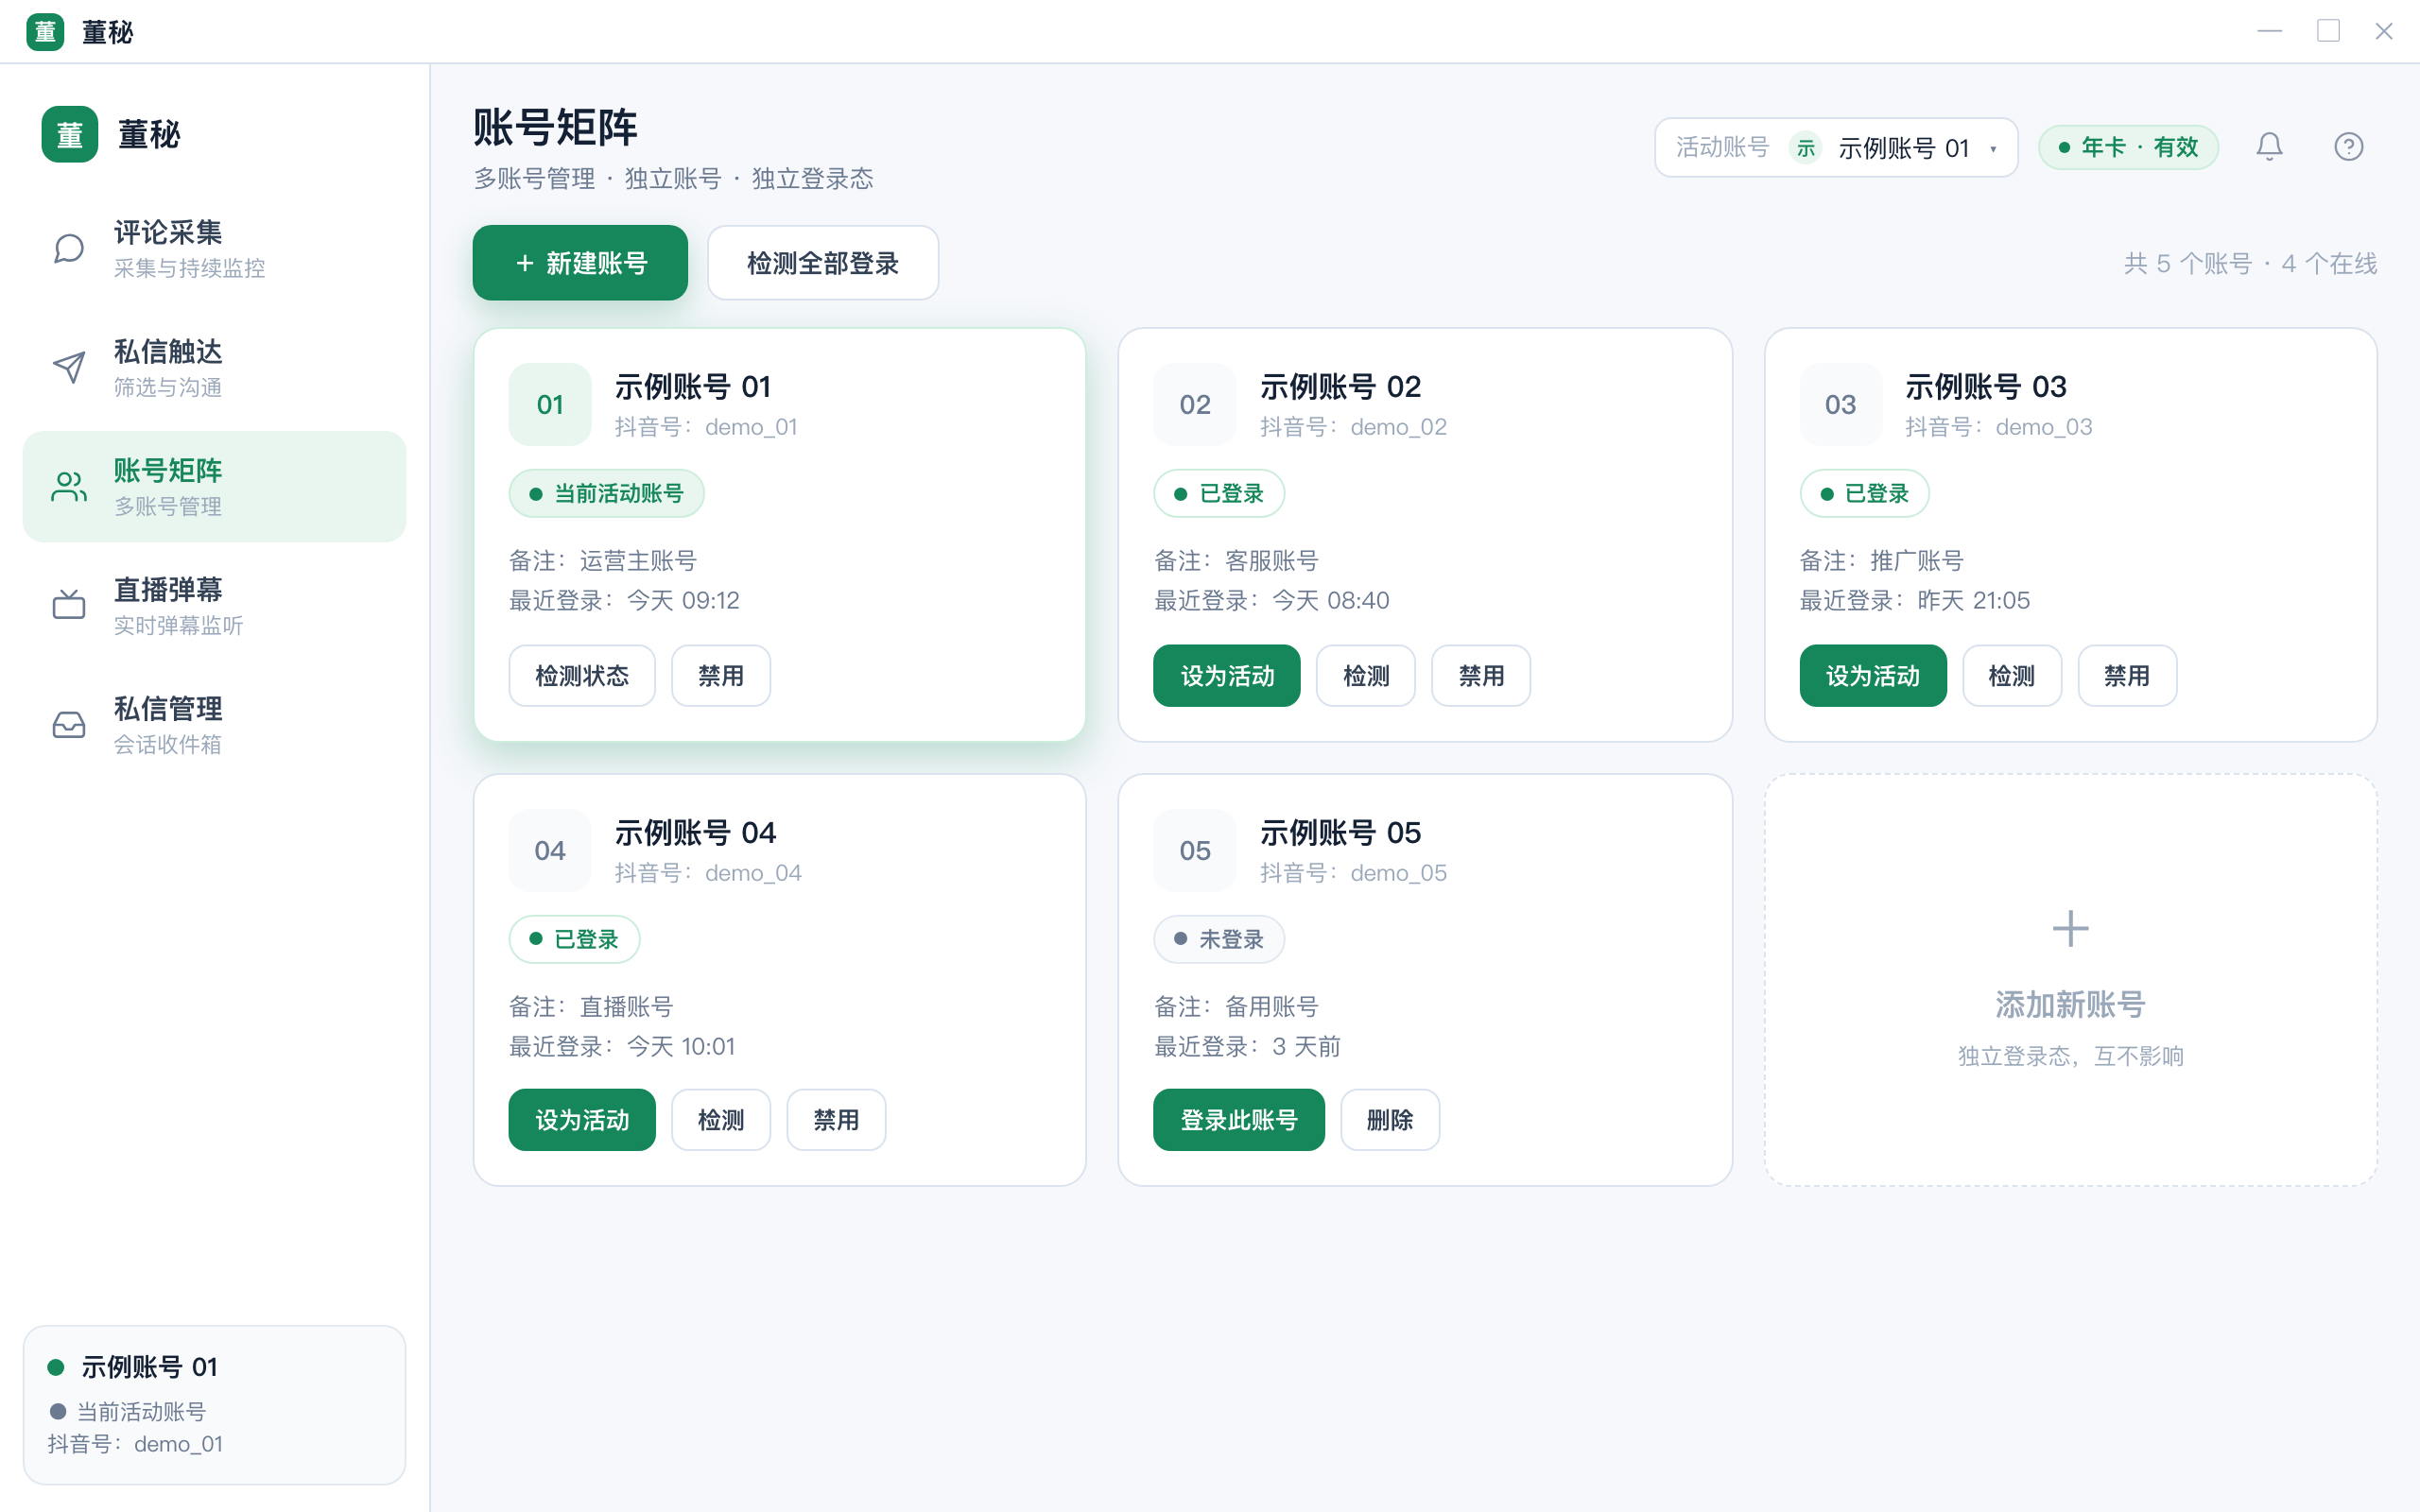Click the 共 5 个账号 · 4 个在线 text
Viewport: 2420px width, 1512px height.
pos(2250,264)
